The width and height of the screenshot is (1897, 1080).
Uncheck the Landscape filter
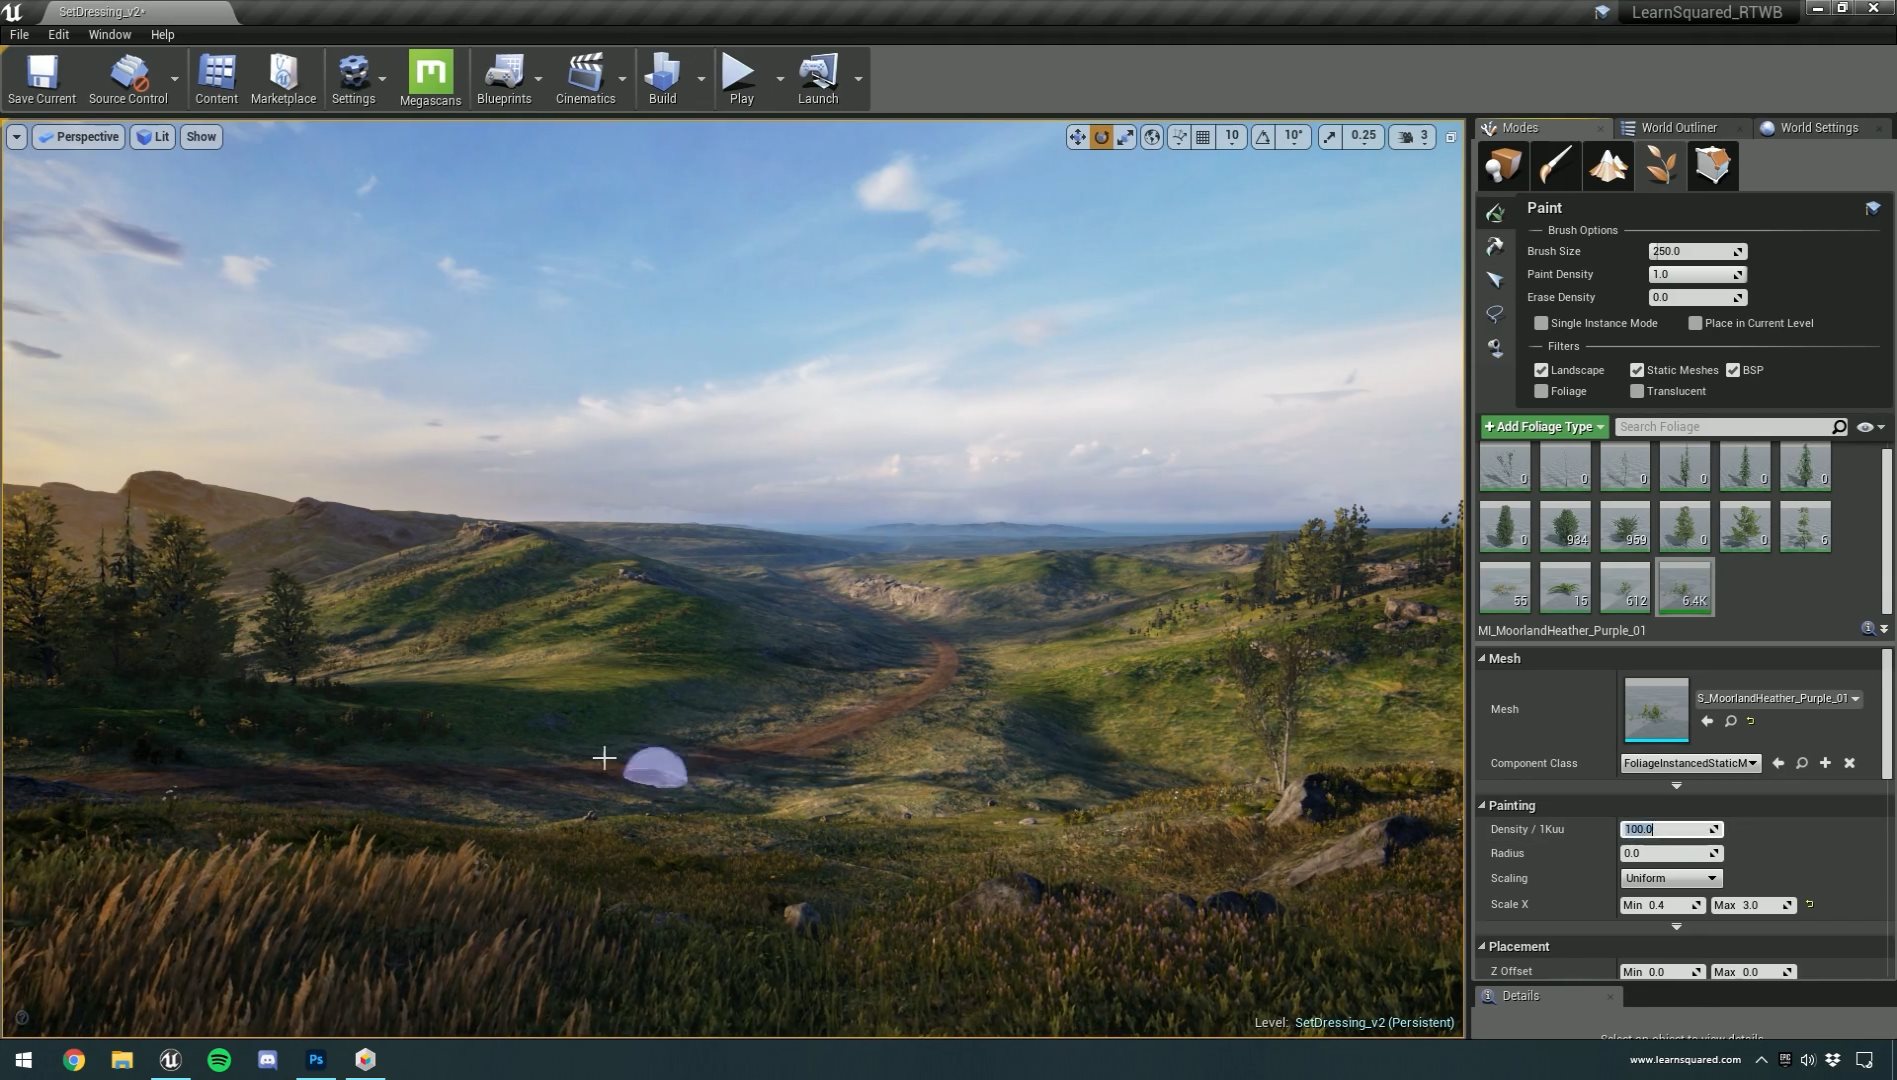(x=1541, y=370)
